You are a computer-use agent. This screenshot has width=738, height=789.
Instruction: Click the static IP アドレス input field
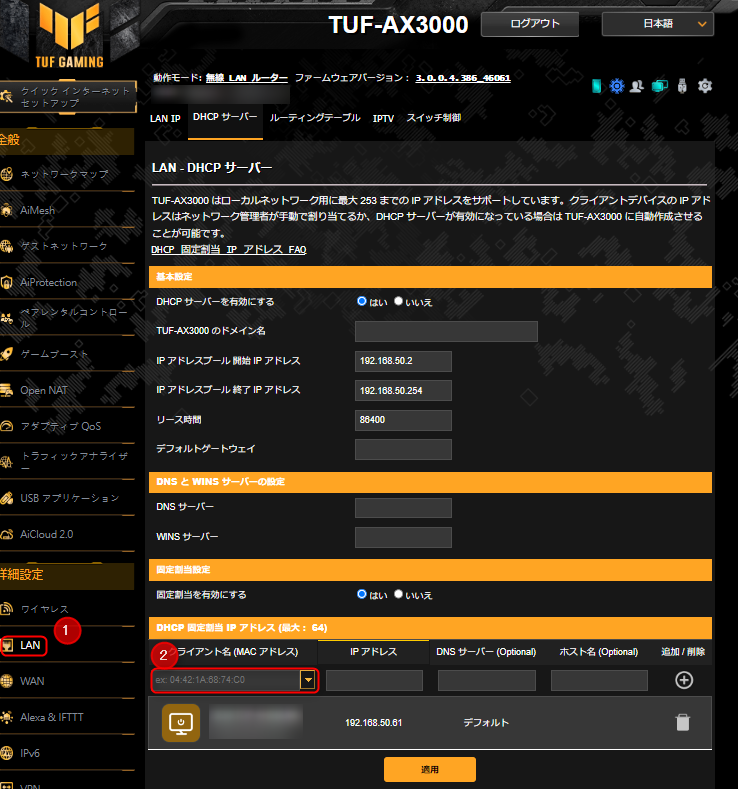[x=374, y=680]
